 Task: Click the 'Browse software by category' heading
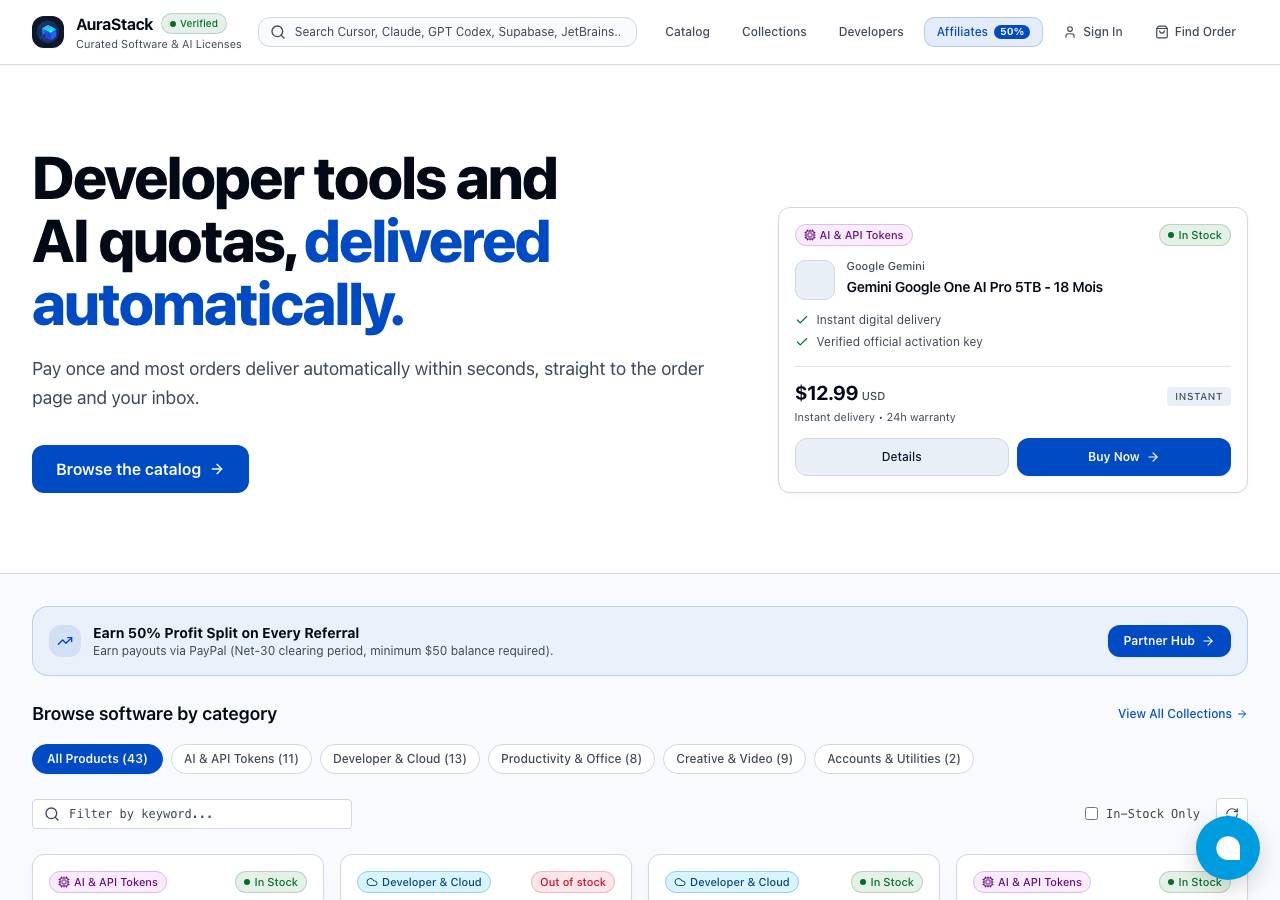[x=155, y=714]
